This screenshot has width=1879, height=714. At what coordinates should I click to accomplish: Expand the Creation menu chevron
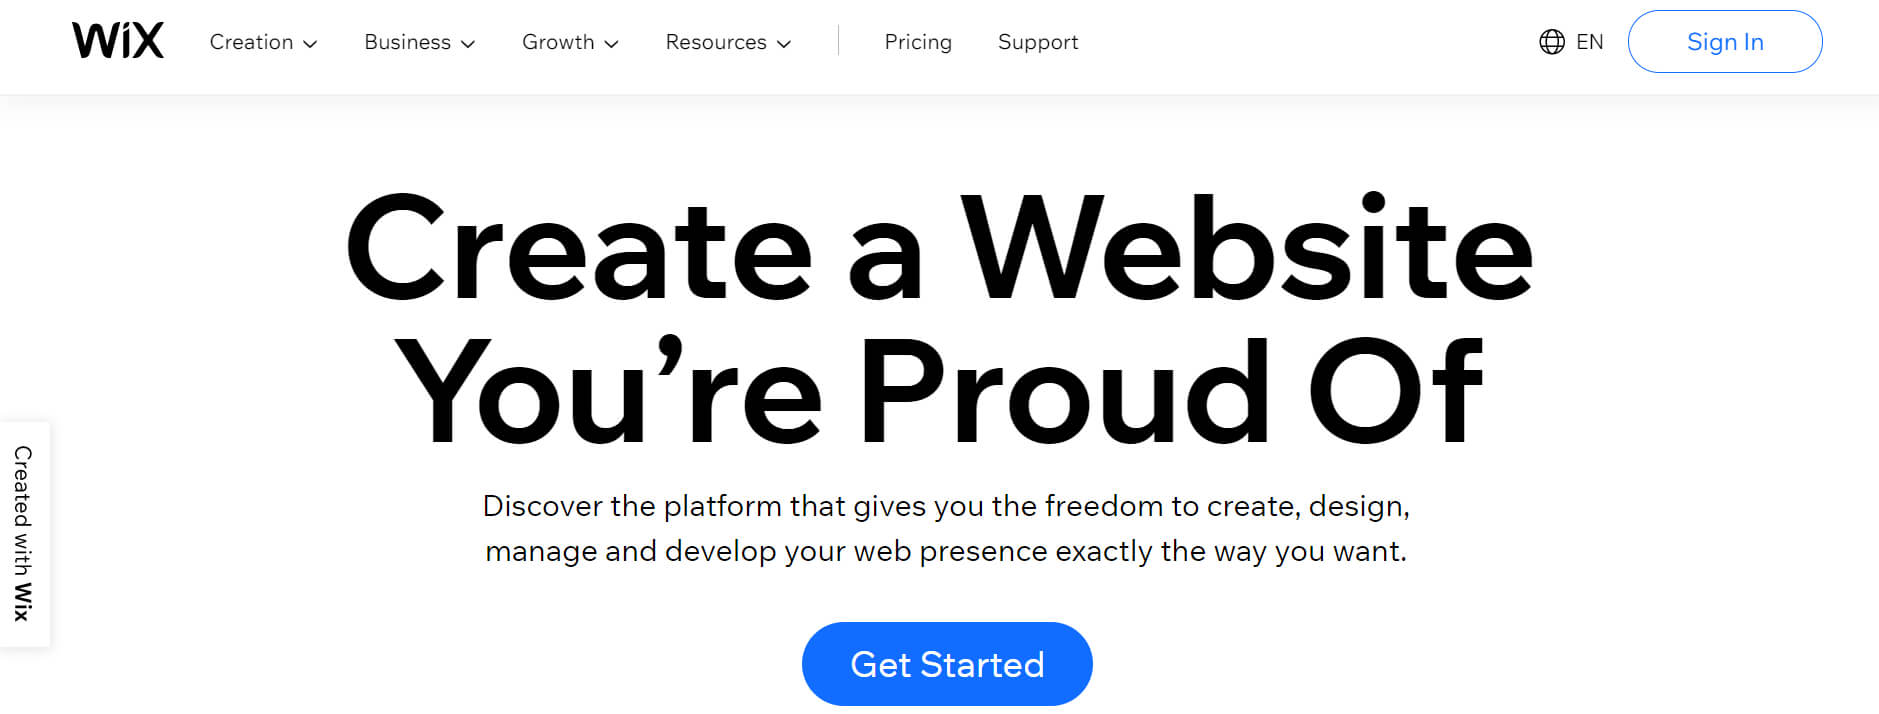click(x=310, y=44)
